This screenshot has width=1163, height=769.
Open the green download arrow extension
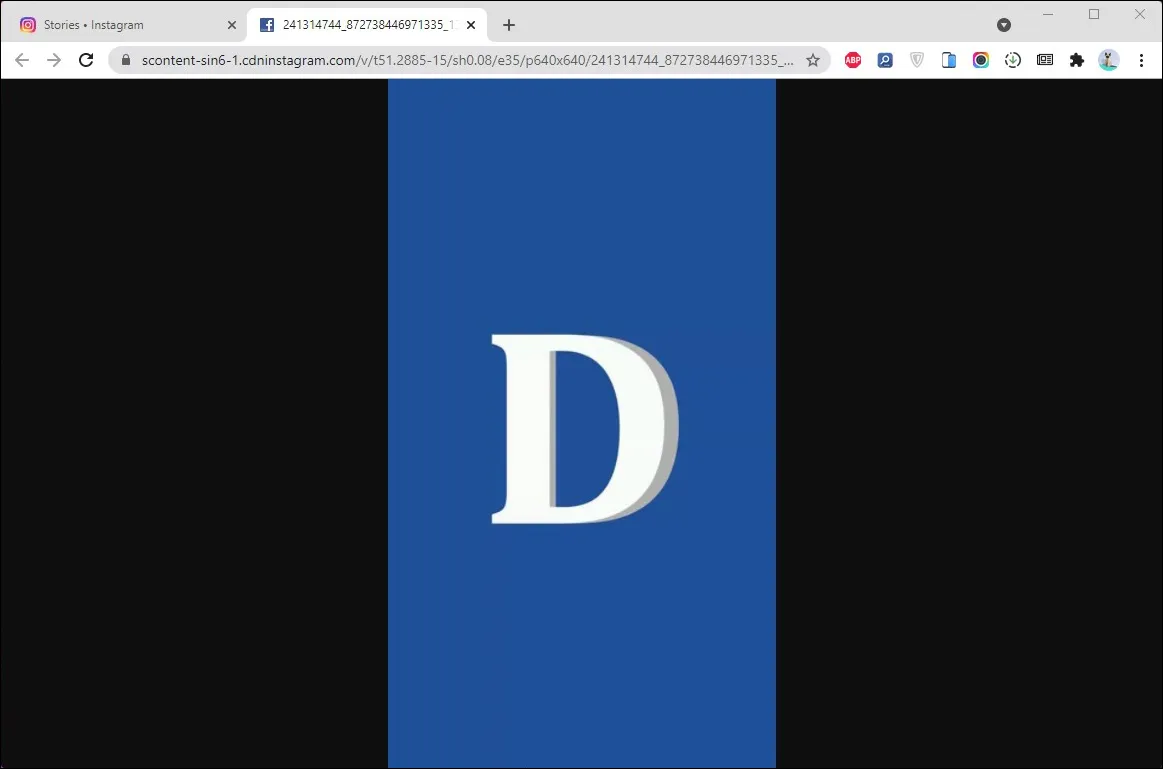pyautogui.click(x=1013, y=60)
